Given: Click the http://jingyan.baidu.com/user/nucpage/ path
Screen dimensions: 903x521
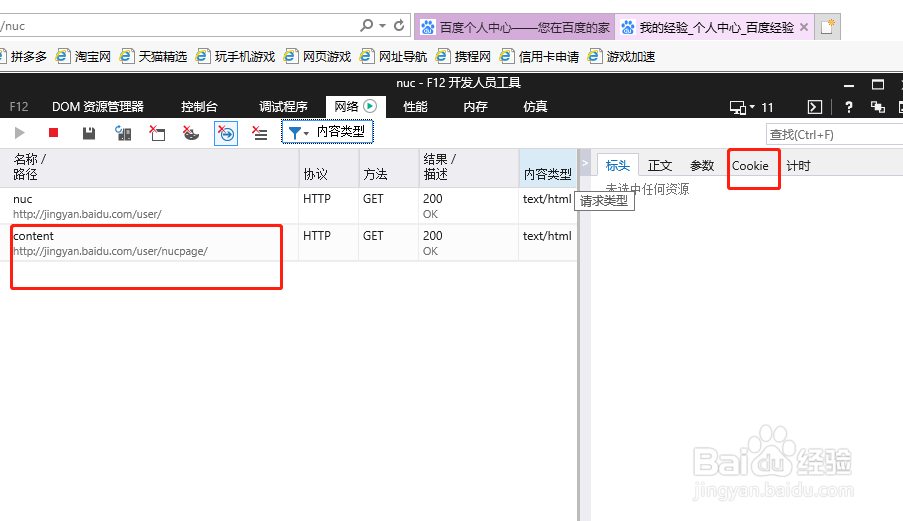Looking at the screenshot, I should [111, 252].
